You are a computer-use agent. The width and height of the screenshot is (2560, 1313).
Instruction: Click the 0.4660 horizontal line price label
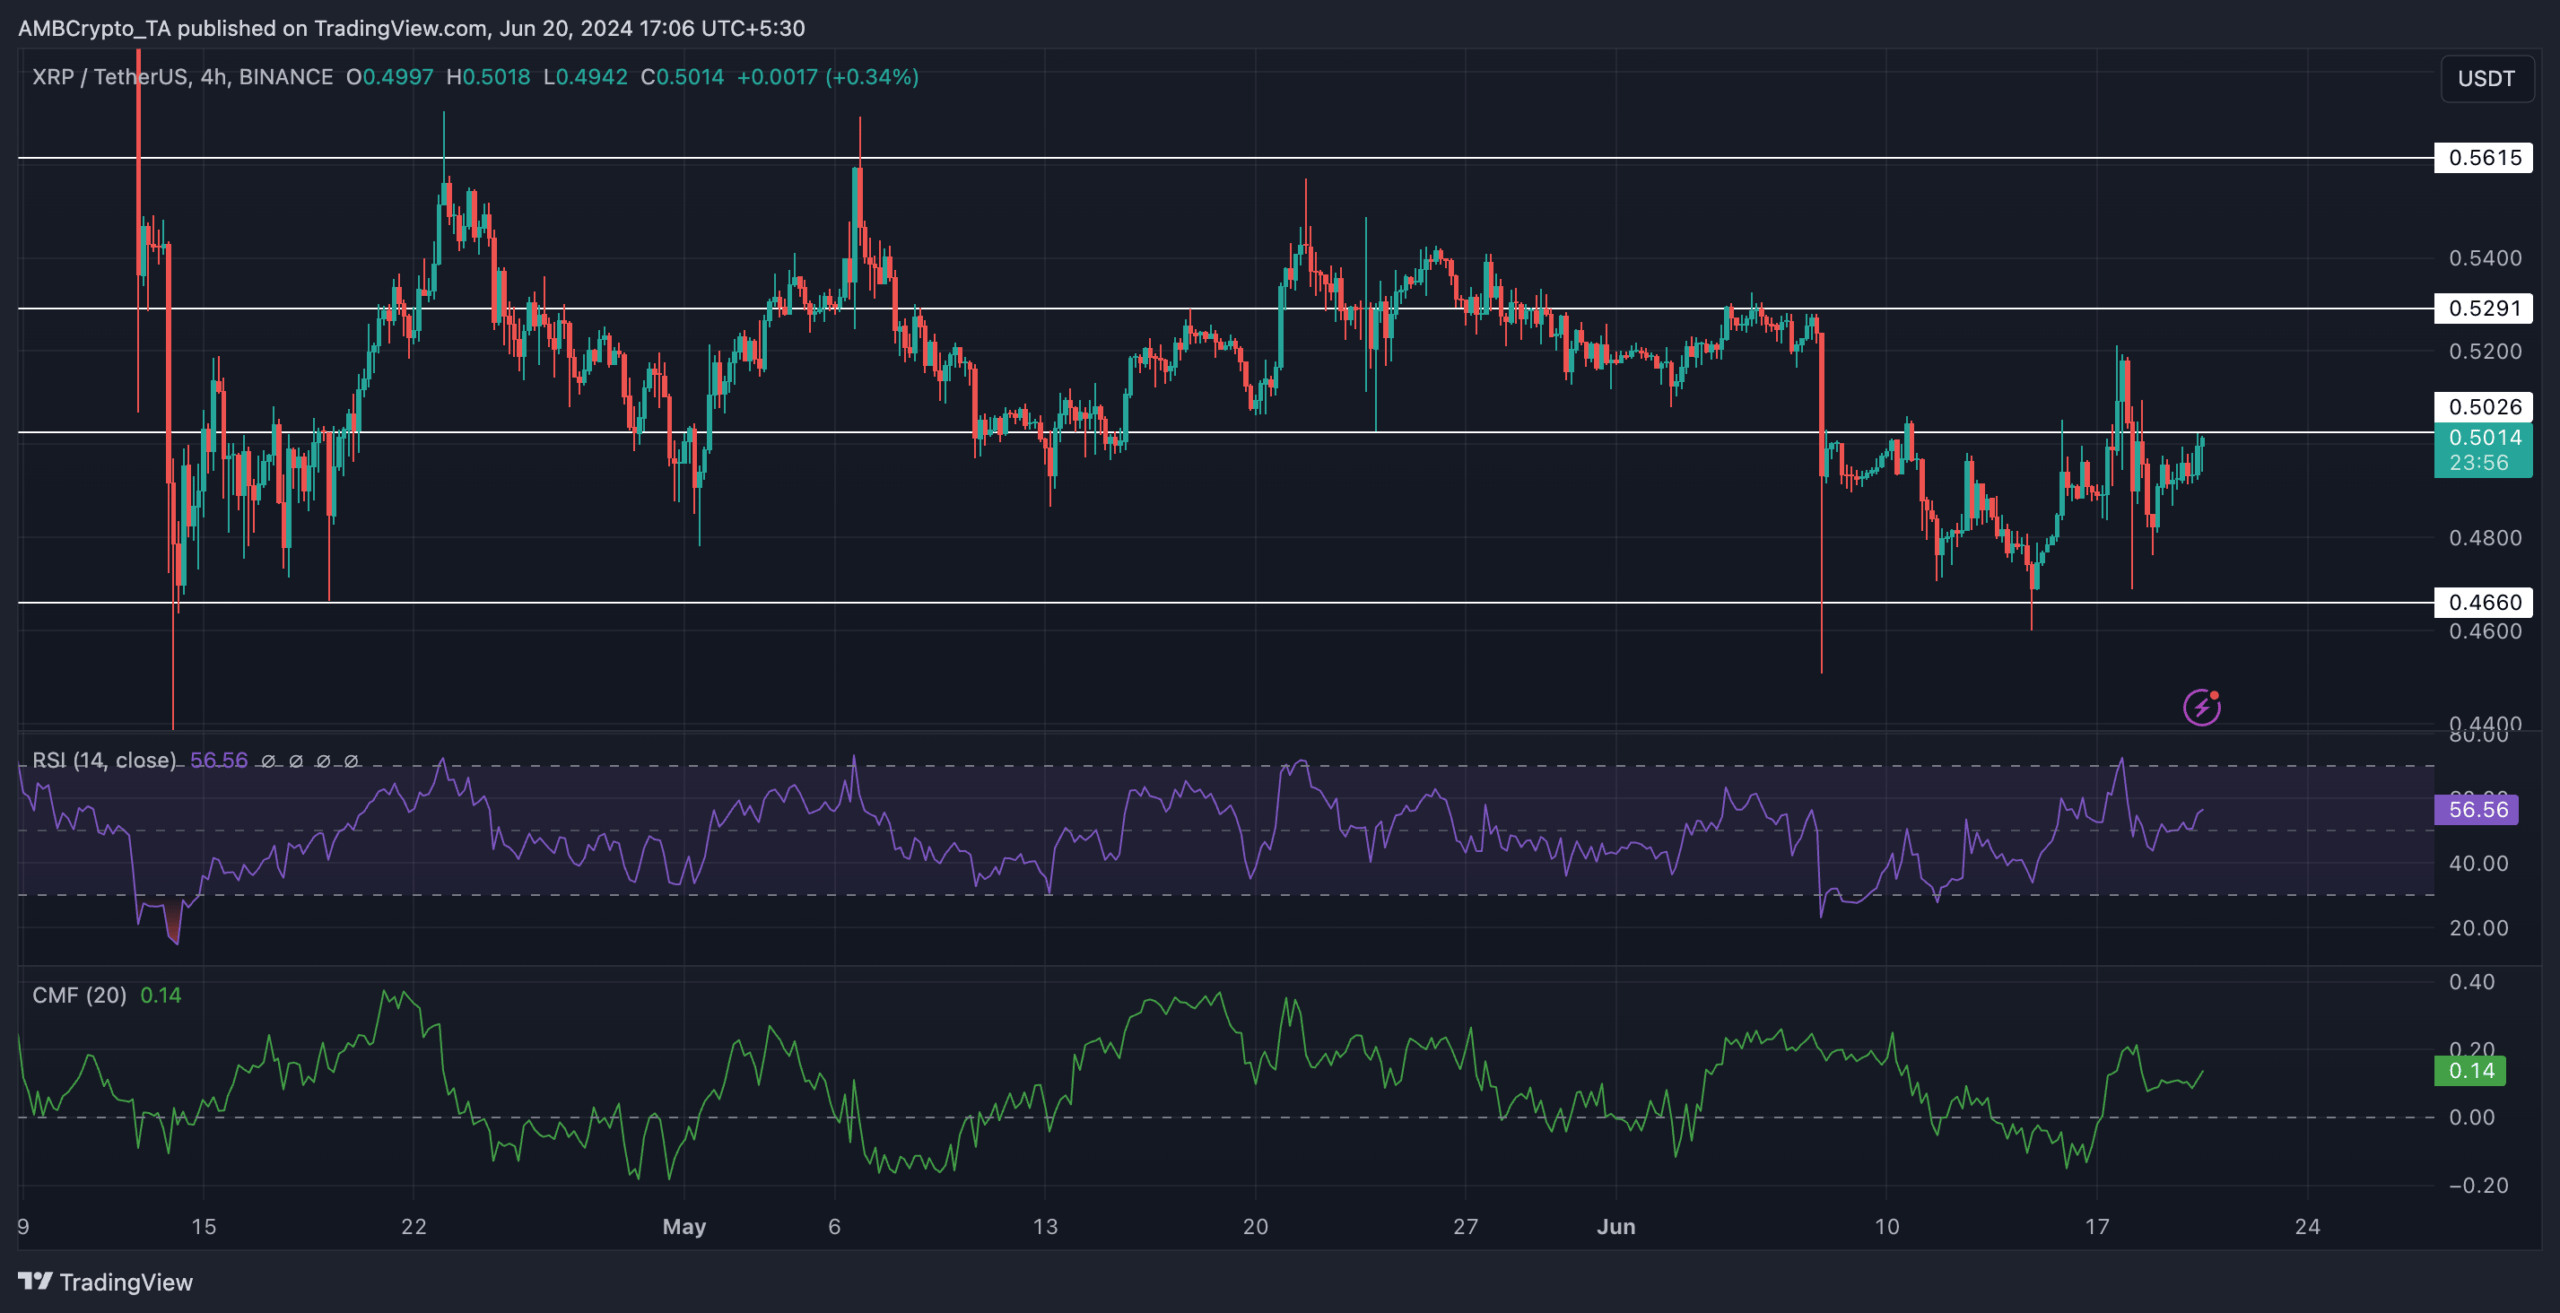pos(2483,602)
